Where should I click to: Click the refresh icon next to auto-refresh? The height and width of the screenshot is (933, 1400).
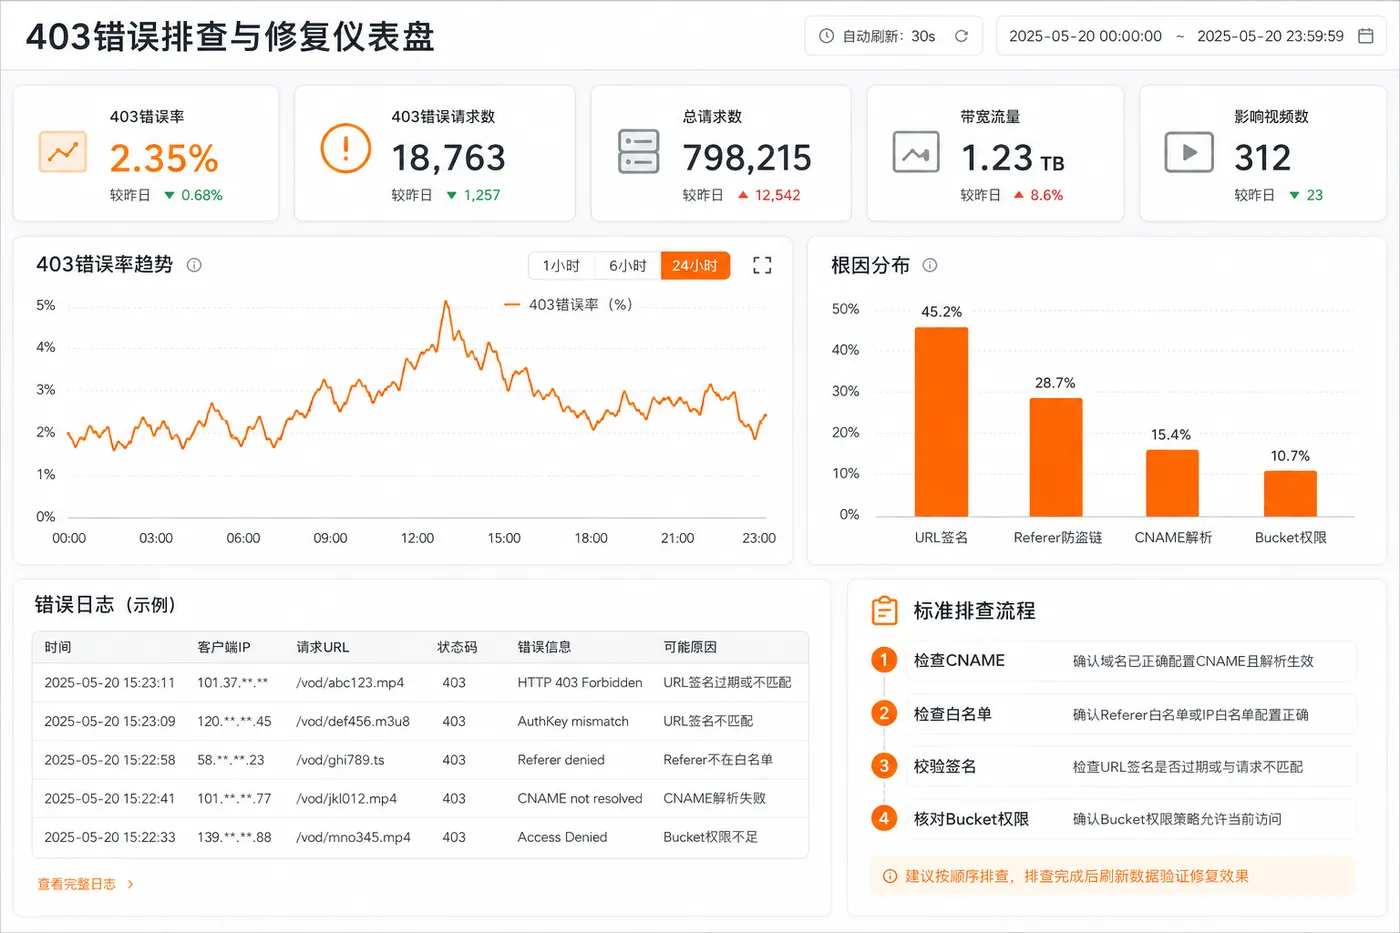(961, 36)
